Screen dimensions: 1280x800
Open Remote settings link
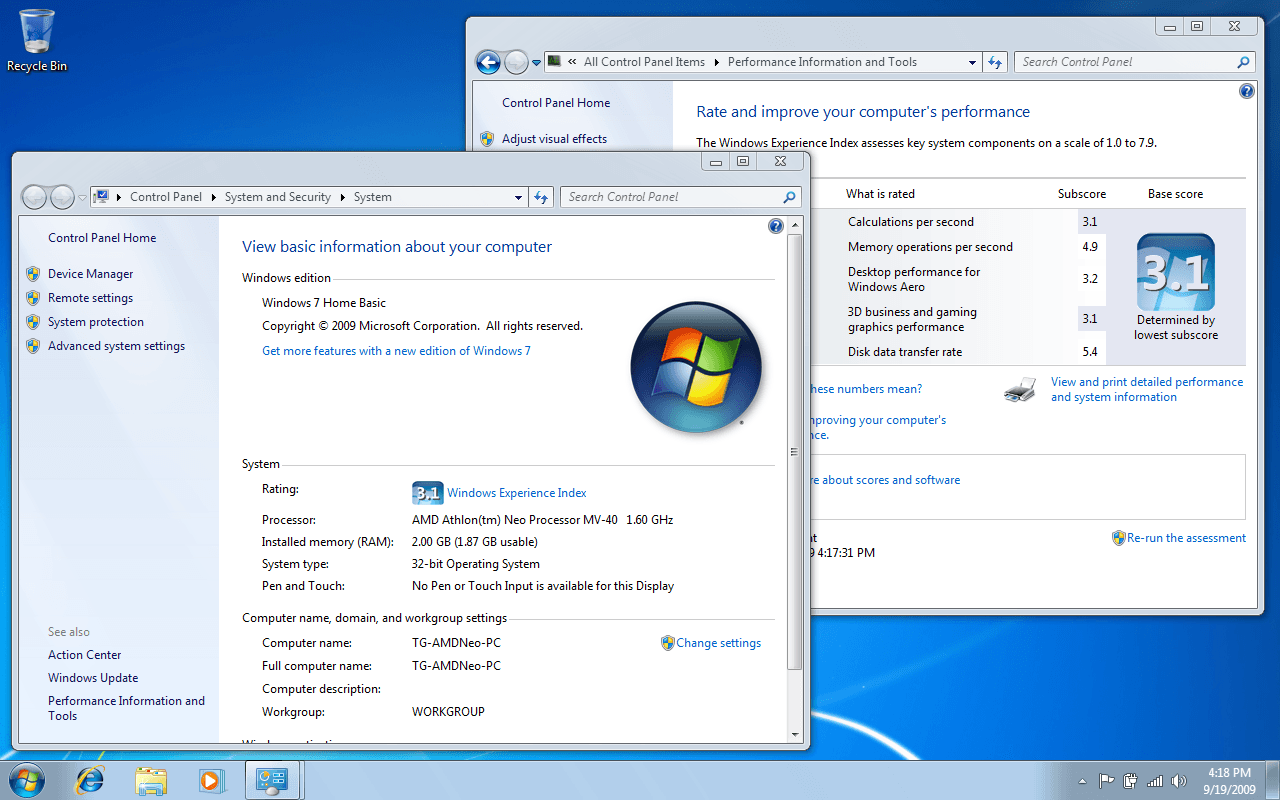pos(90,298)
